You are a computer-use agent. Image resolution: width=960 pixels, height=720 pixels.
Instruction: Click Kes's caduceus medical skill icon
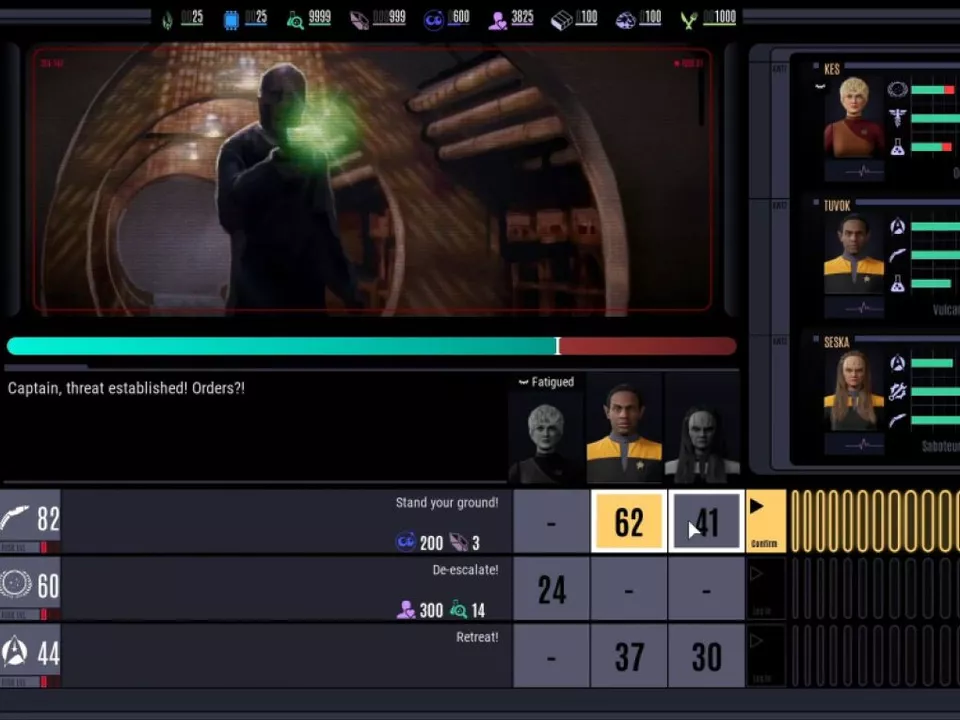click(x=897, y=118)
